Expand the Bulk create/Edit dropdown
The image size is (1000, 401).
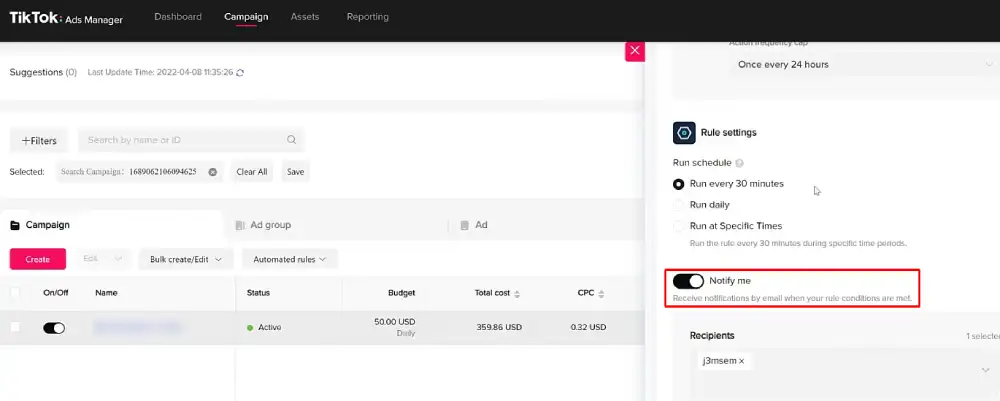coord(186,259)
